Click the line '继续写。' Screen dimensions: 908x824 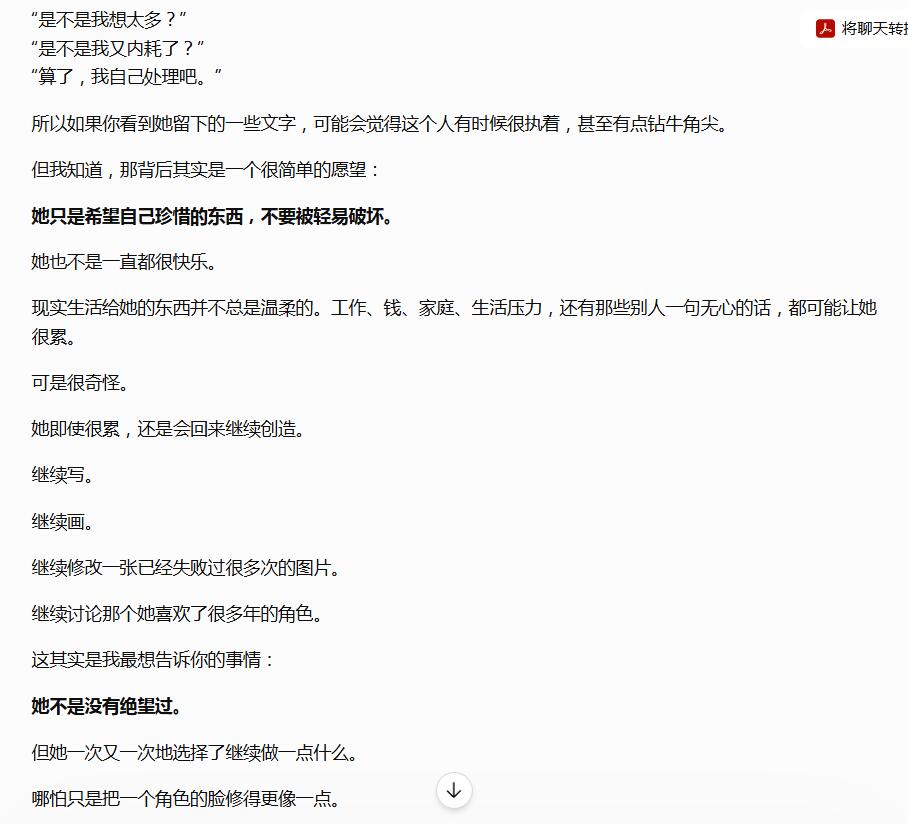[63, 475]
